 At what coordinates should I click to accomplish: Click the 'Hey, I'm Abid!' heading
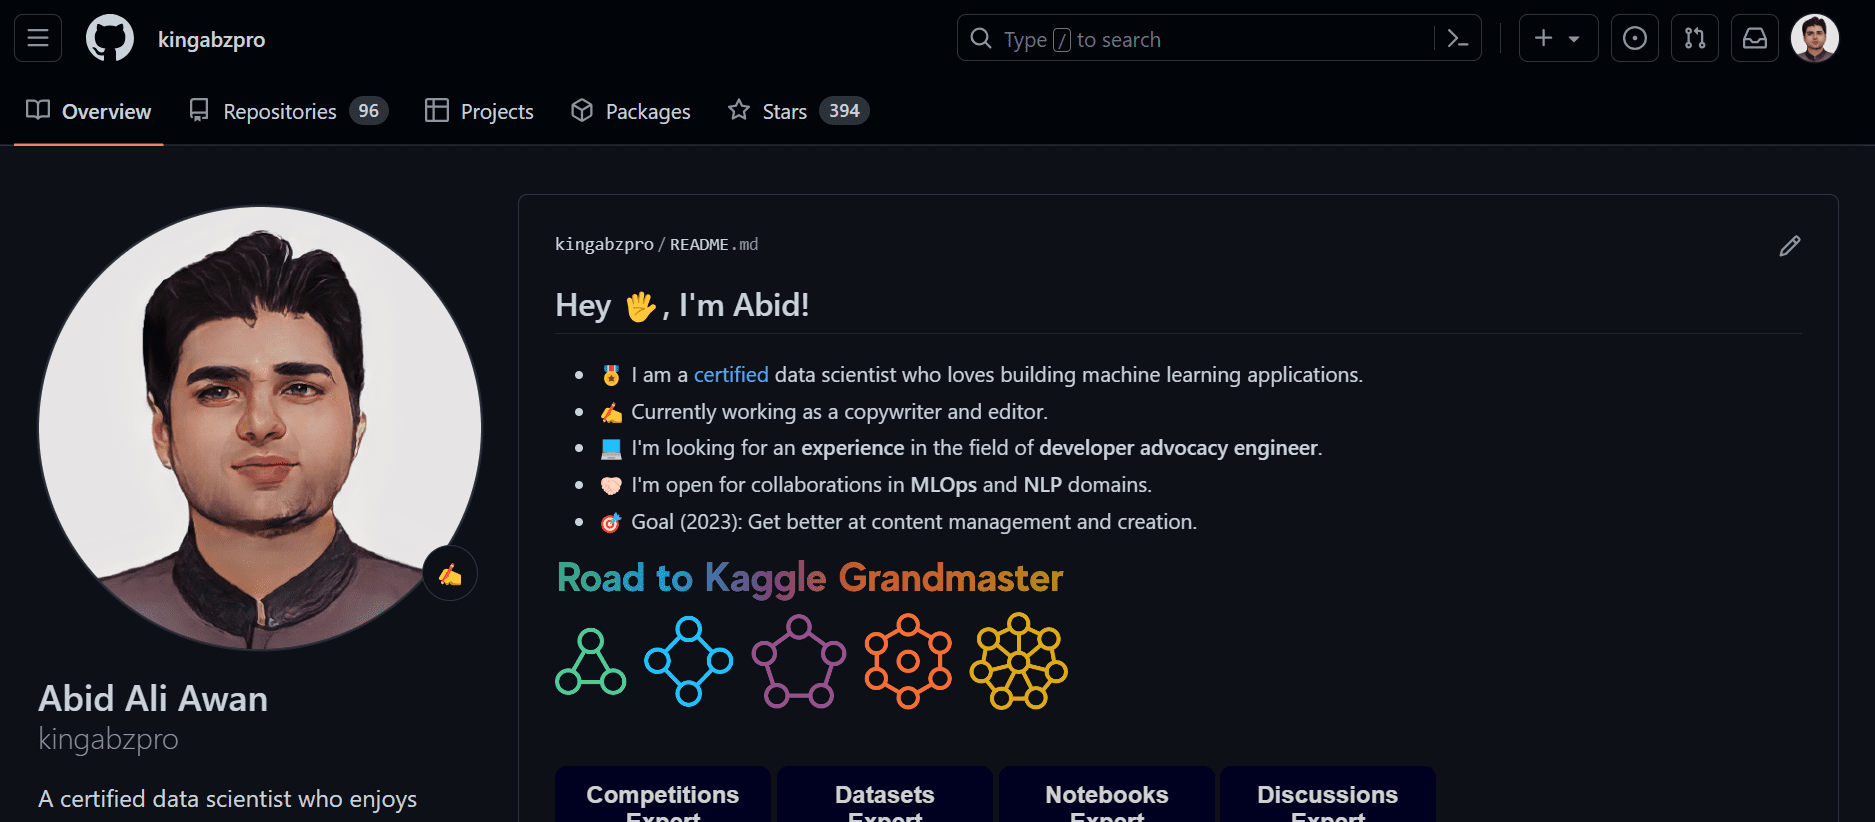pos(682,305)
